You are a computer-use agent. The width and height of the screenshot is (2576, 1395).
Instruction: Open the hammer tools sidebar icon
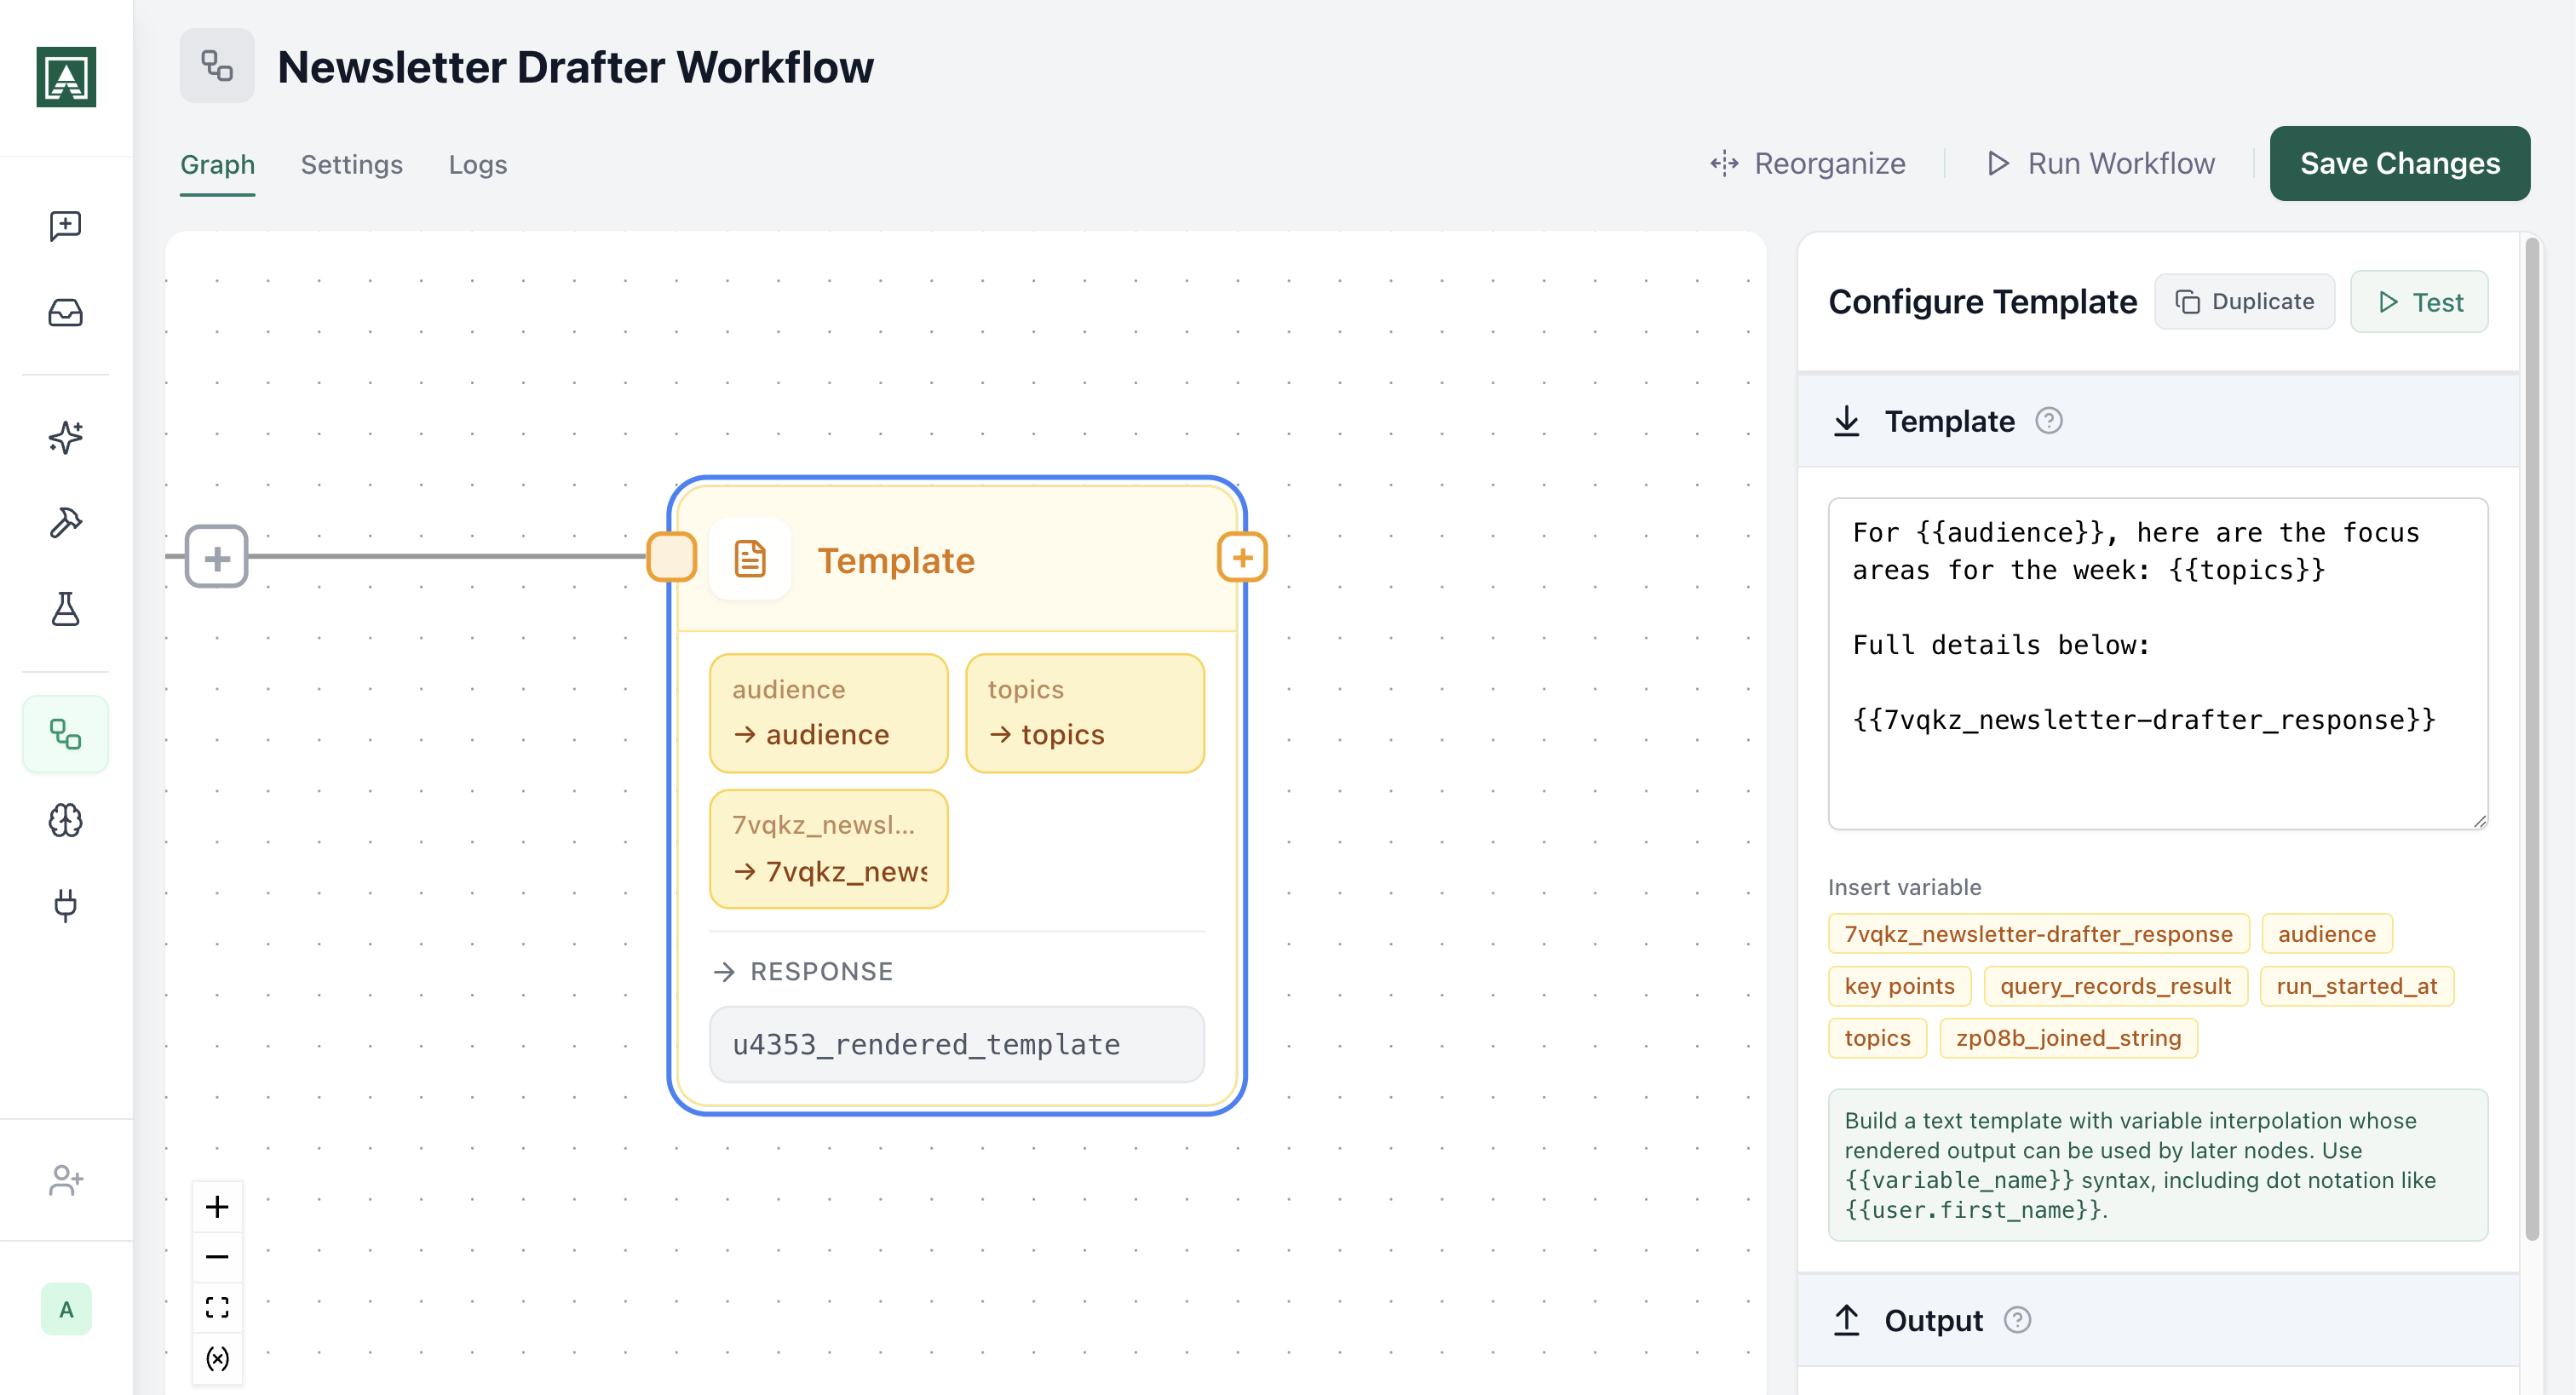[65, 523]
